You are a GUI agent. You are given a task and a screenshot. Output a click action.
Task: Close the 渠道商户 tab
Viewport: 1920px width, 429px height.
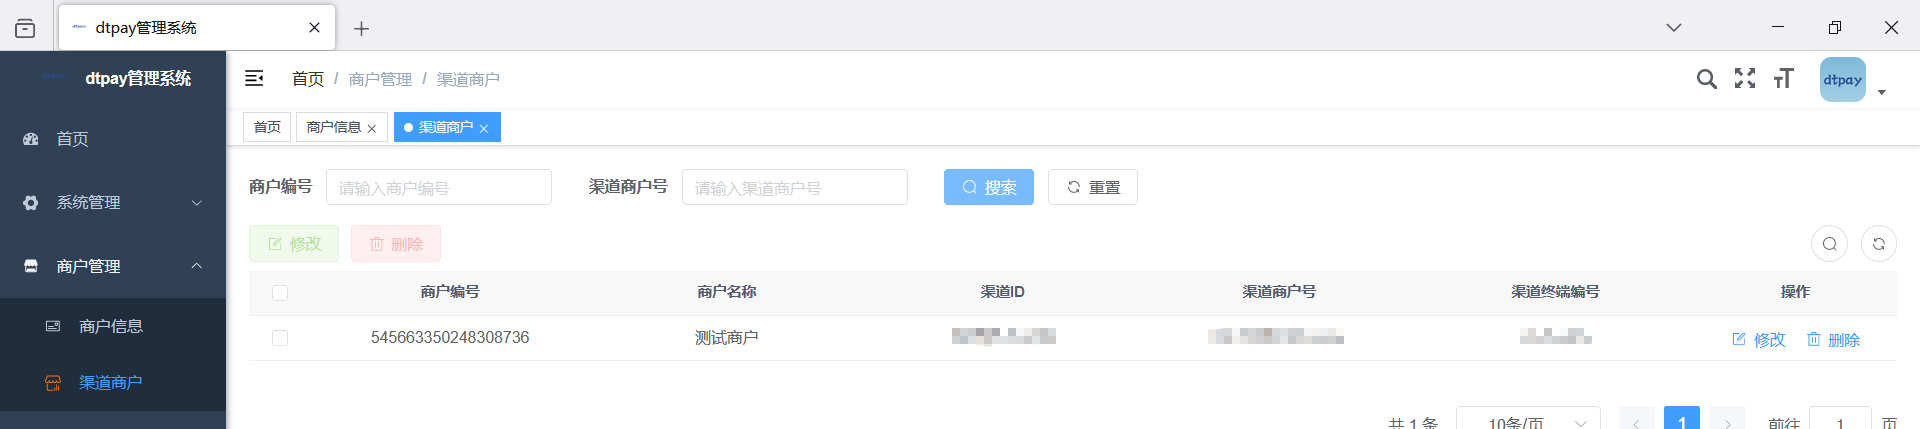[484, 128]
